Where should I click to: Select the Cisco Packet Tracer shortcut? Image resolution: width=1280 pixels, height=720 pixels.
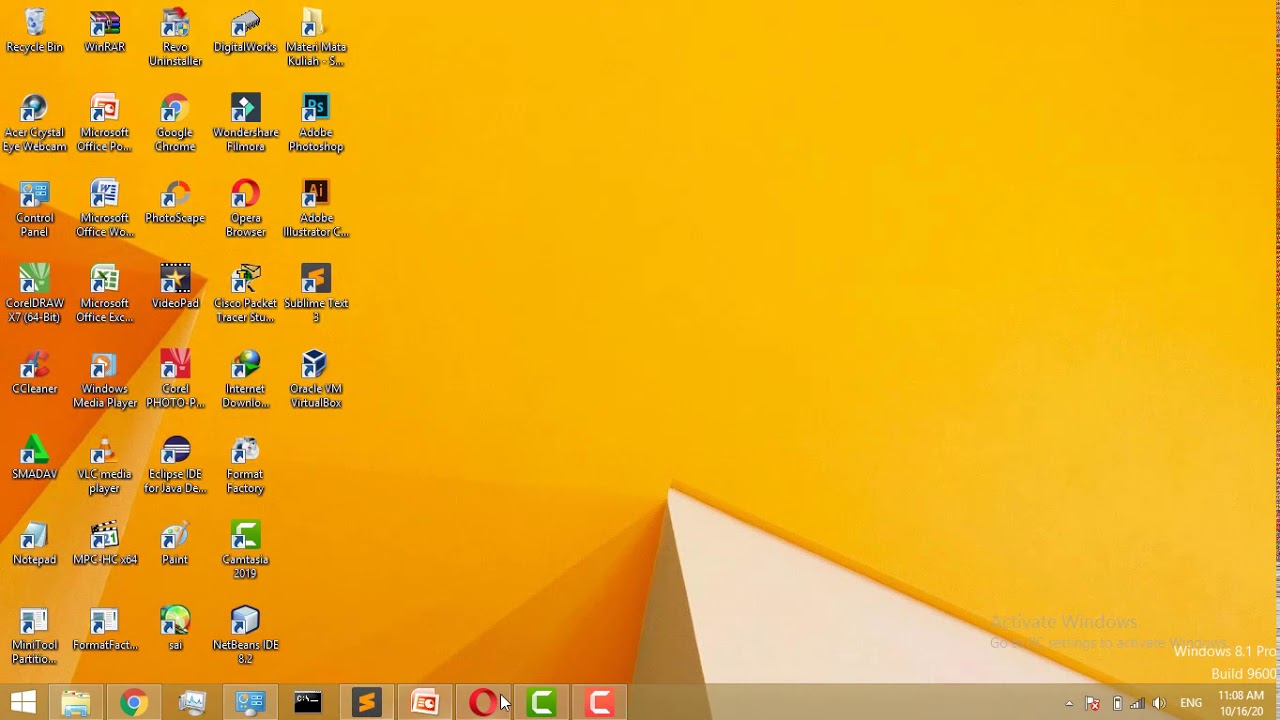coord(245,294)
